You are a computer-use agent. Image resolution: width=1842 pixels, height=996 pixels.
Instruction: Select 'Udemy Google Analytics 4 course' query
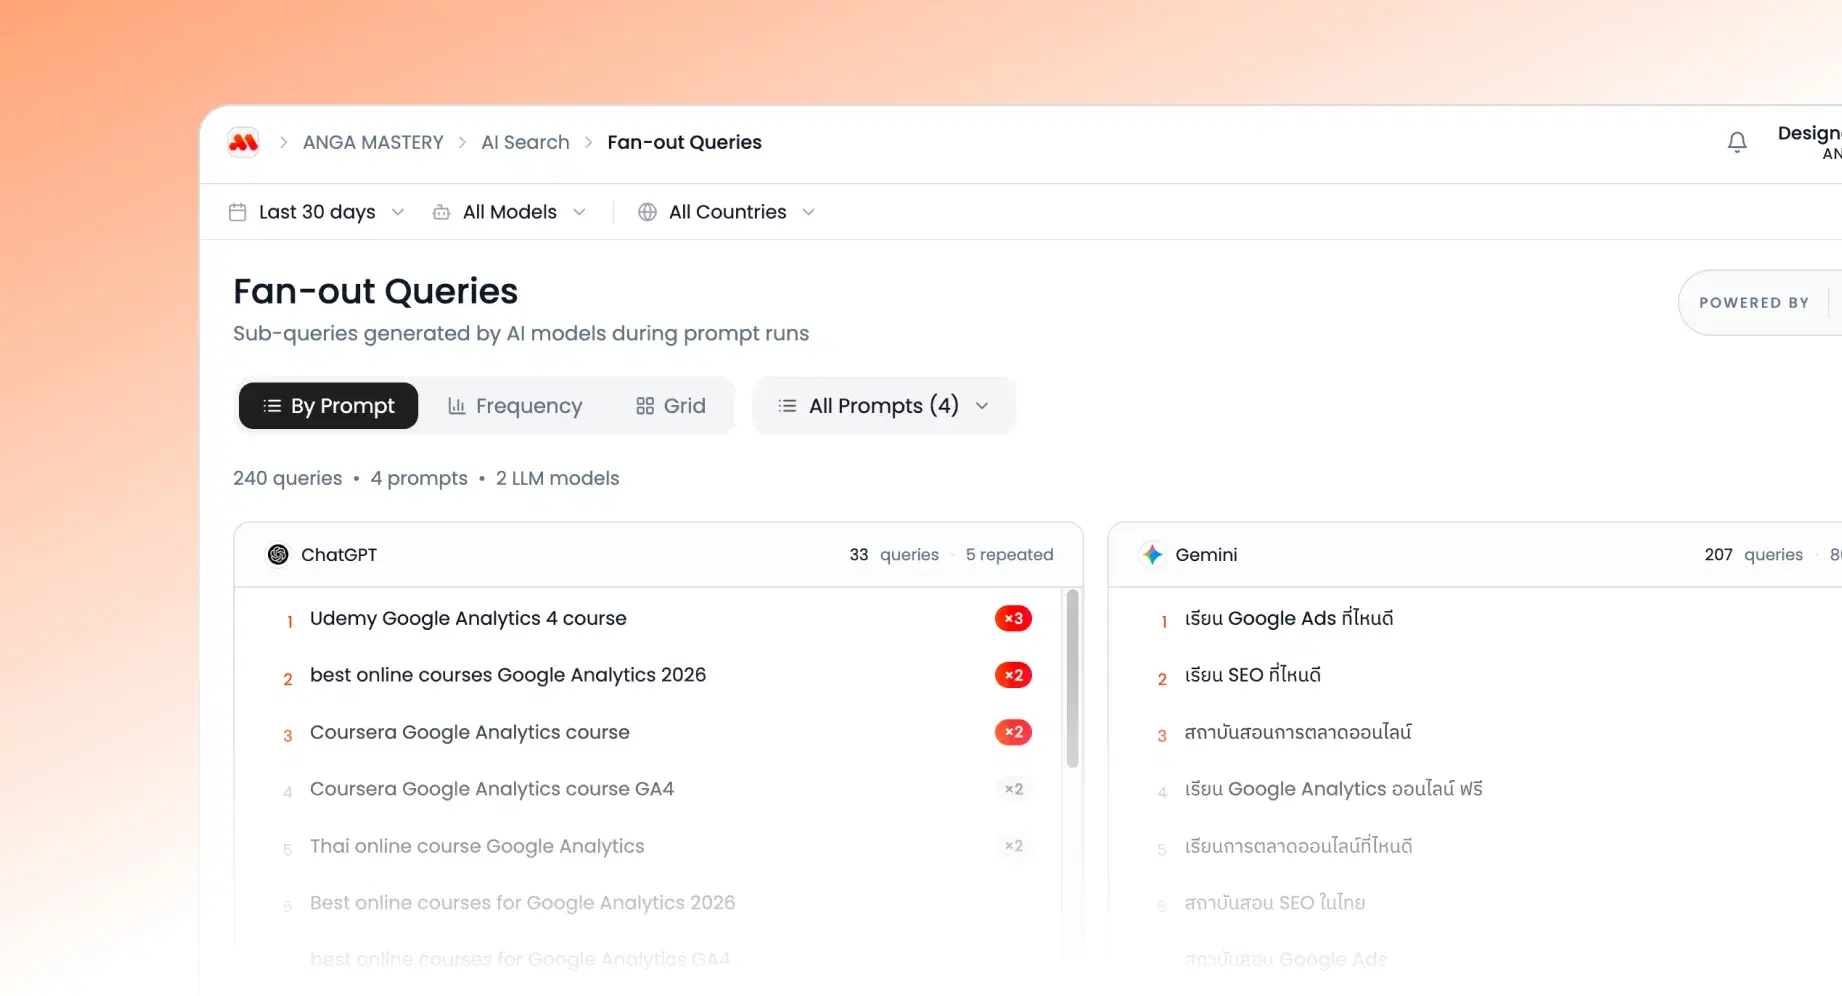click(468, 618)
